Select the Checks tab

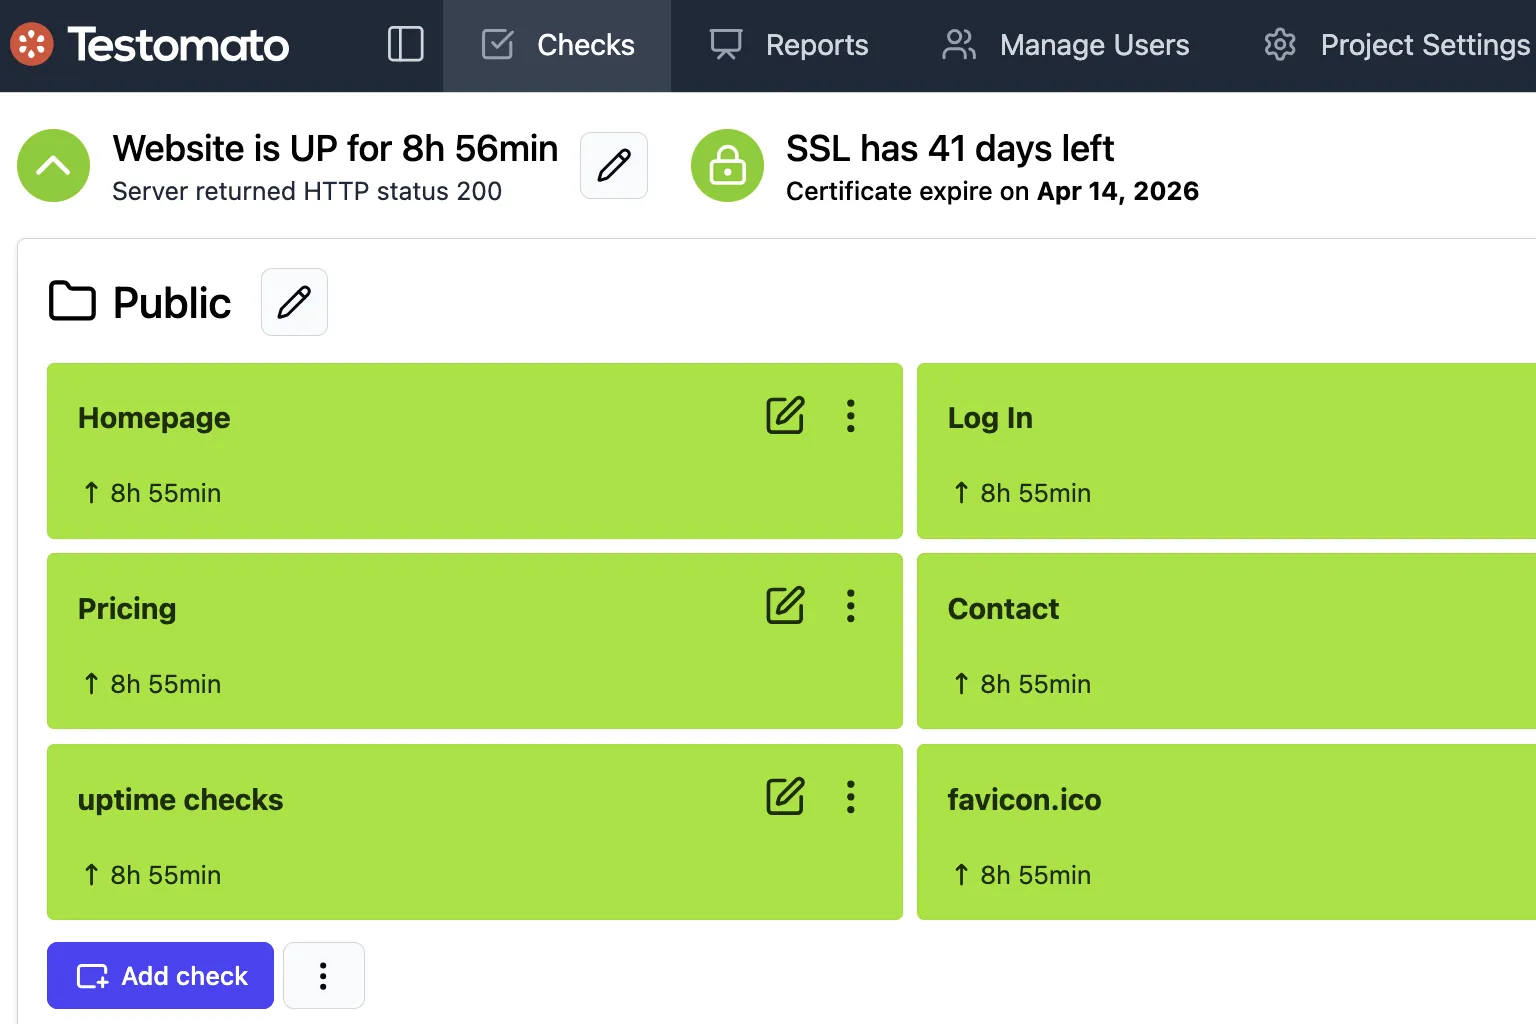tap(557, 44)
